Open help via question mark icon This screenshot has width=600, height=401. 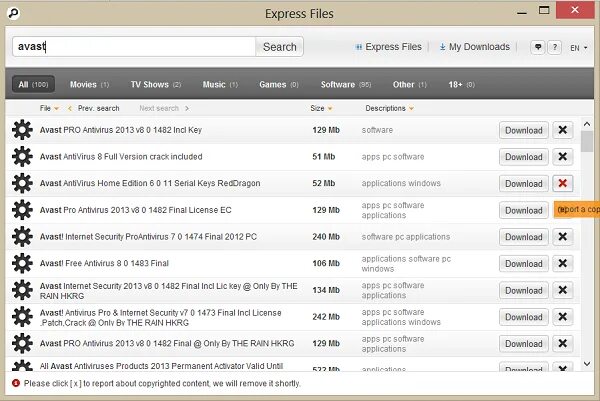point(554,47)
